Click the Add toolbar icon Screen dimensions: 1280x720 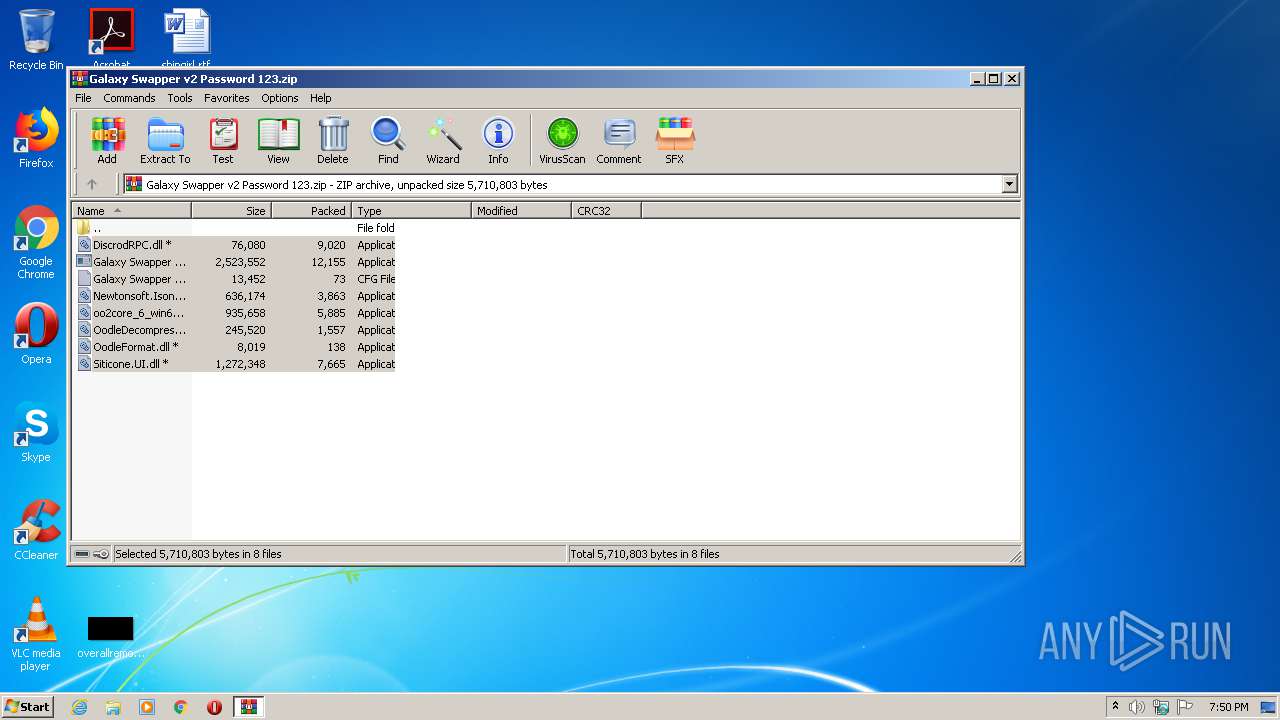(107, 140)
